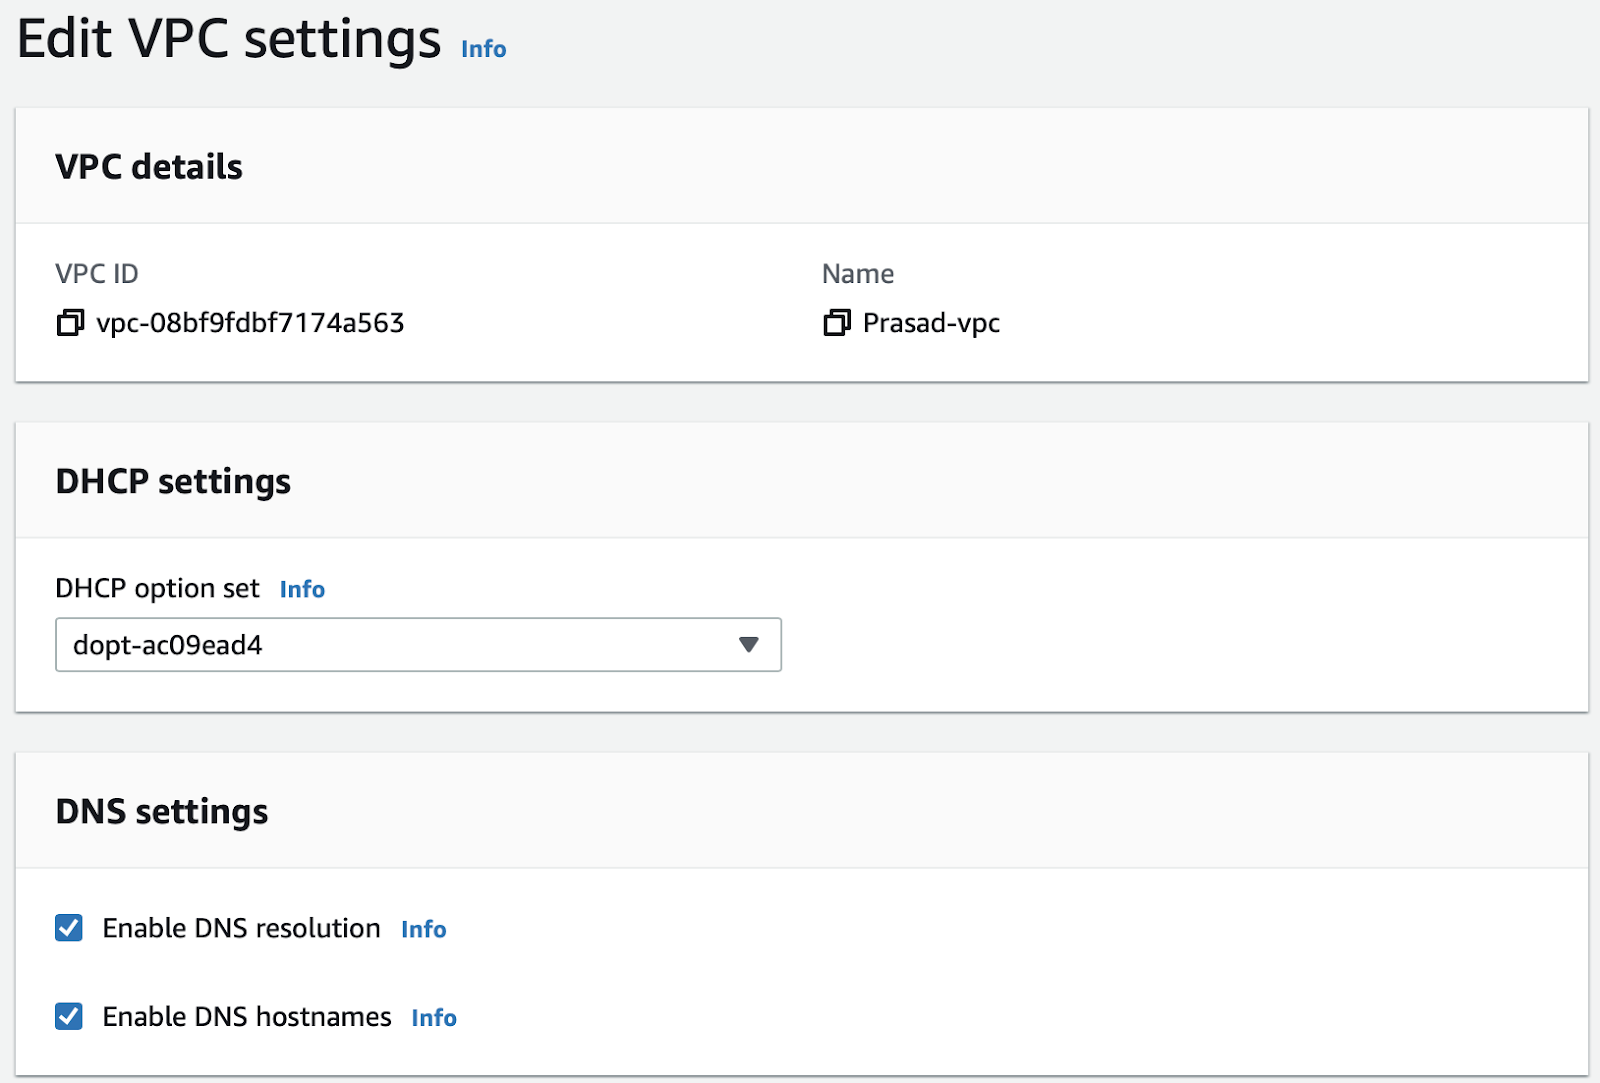Click the DNS settings heading
The width and height of the screenshot is (1600, 1083).
click(162, 811)
